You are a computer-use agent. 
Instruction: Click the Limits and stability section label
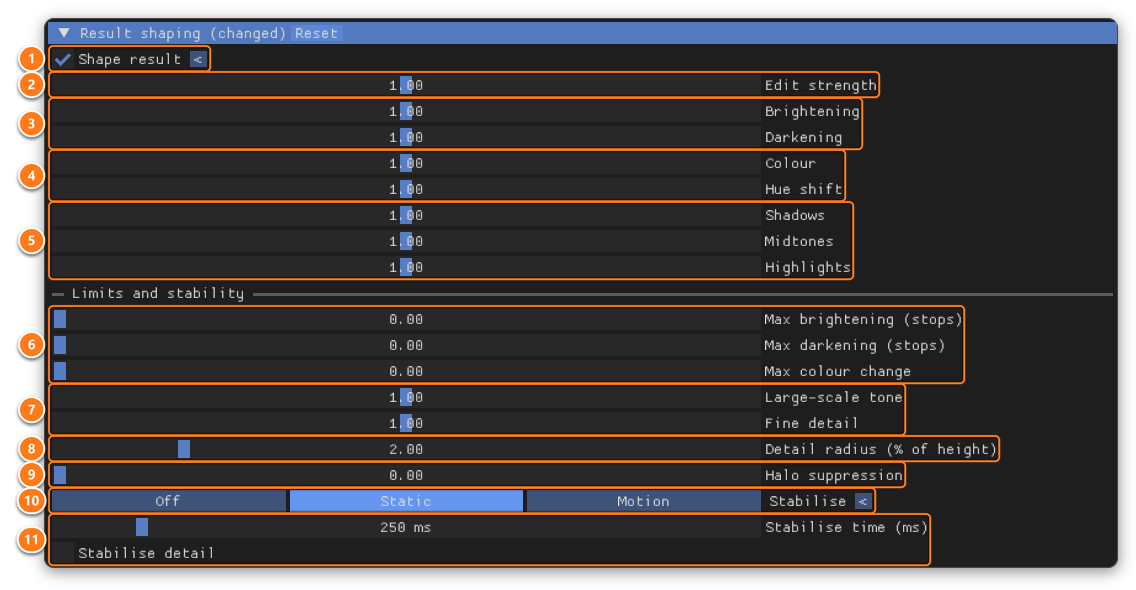coord(158,294)
